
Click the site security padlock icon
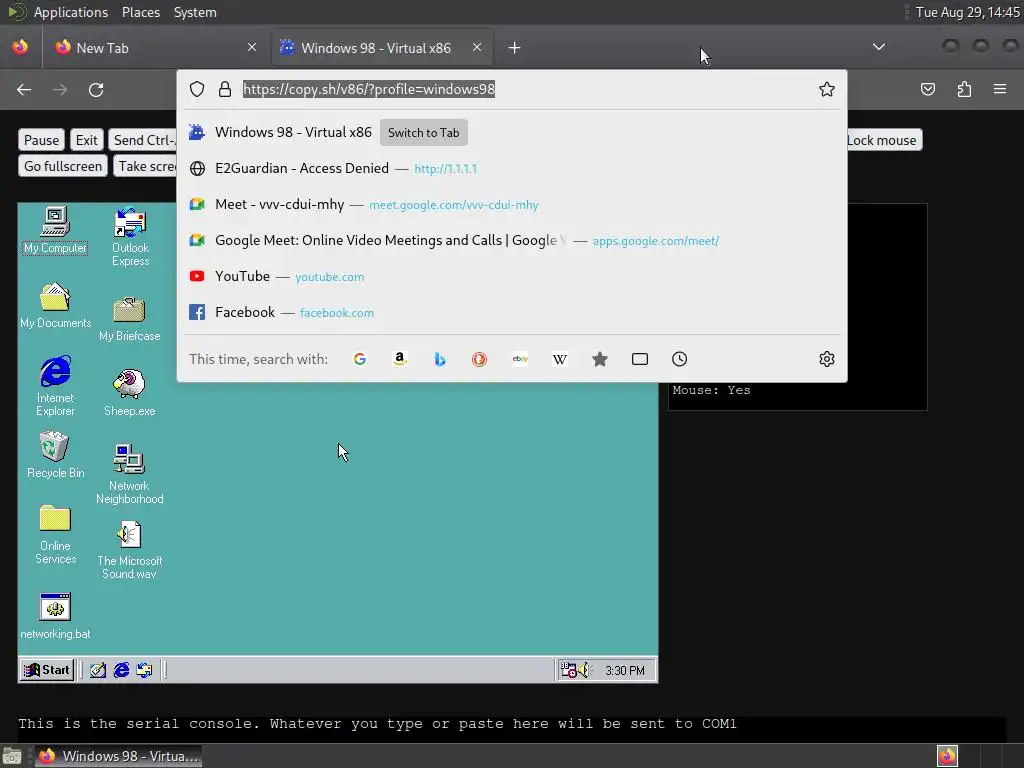coord(225,89)
